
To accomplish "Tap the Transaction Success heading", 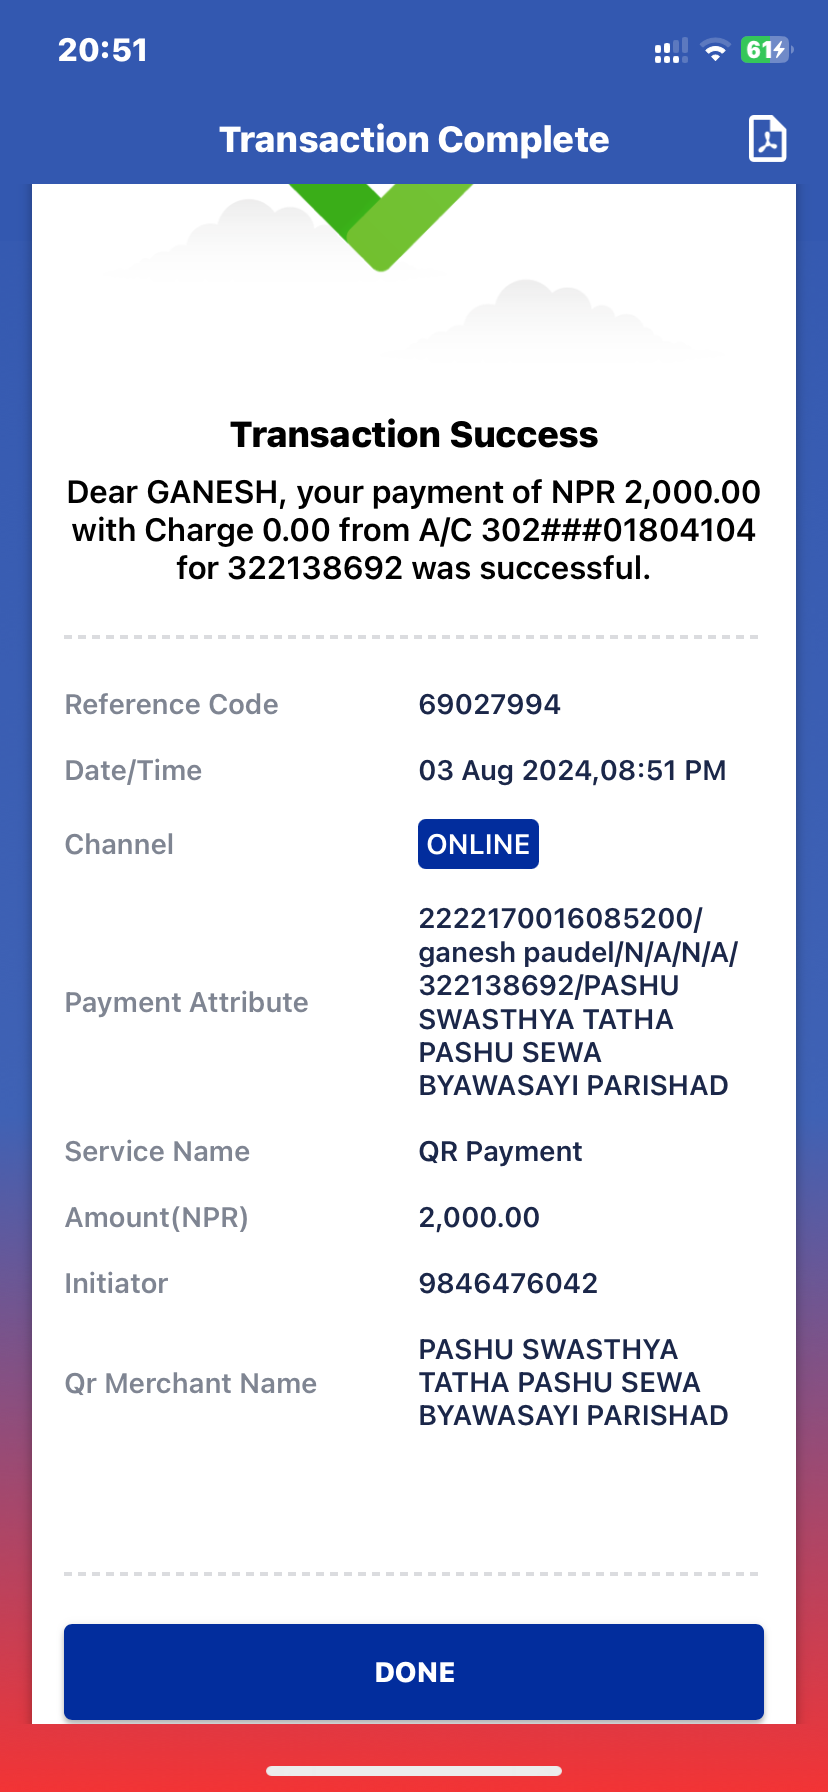I will click(x=414, y=435).
